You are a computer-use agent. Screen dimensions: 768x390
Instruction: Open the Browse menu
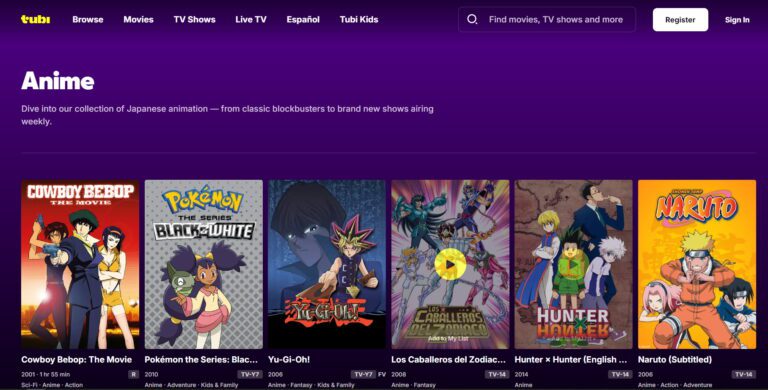point(88,20)
